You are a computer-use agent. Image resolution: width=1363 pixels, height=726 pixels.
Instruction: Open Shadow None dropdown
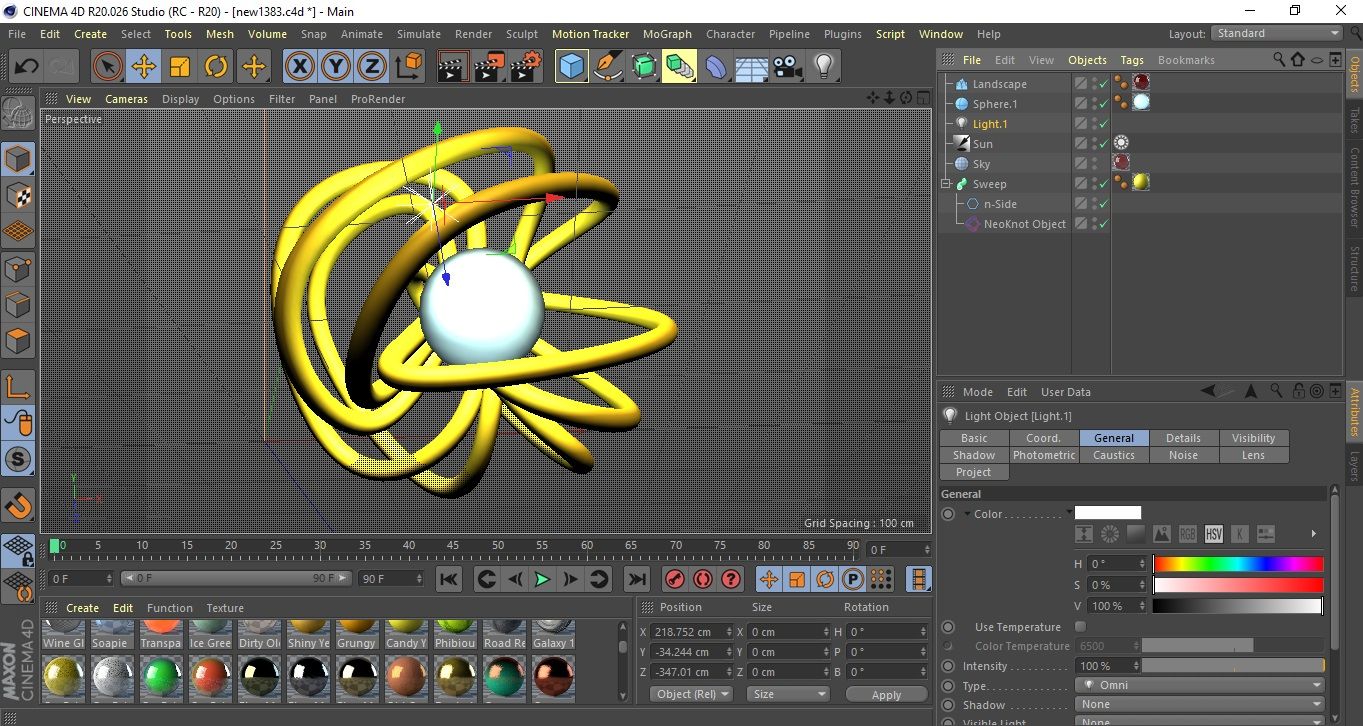pos(1200,704)
